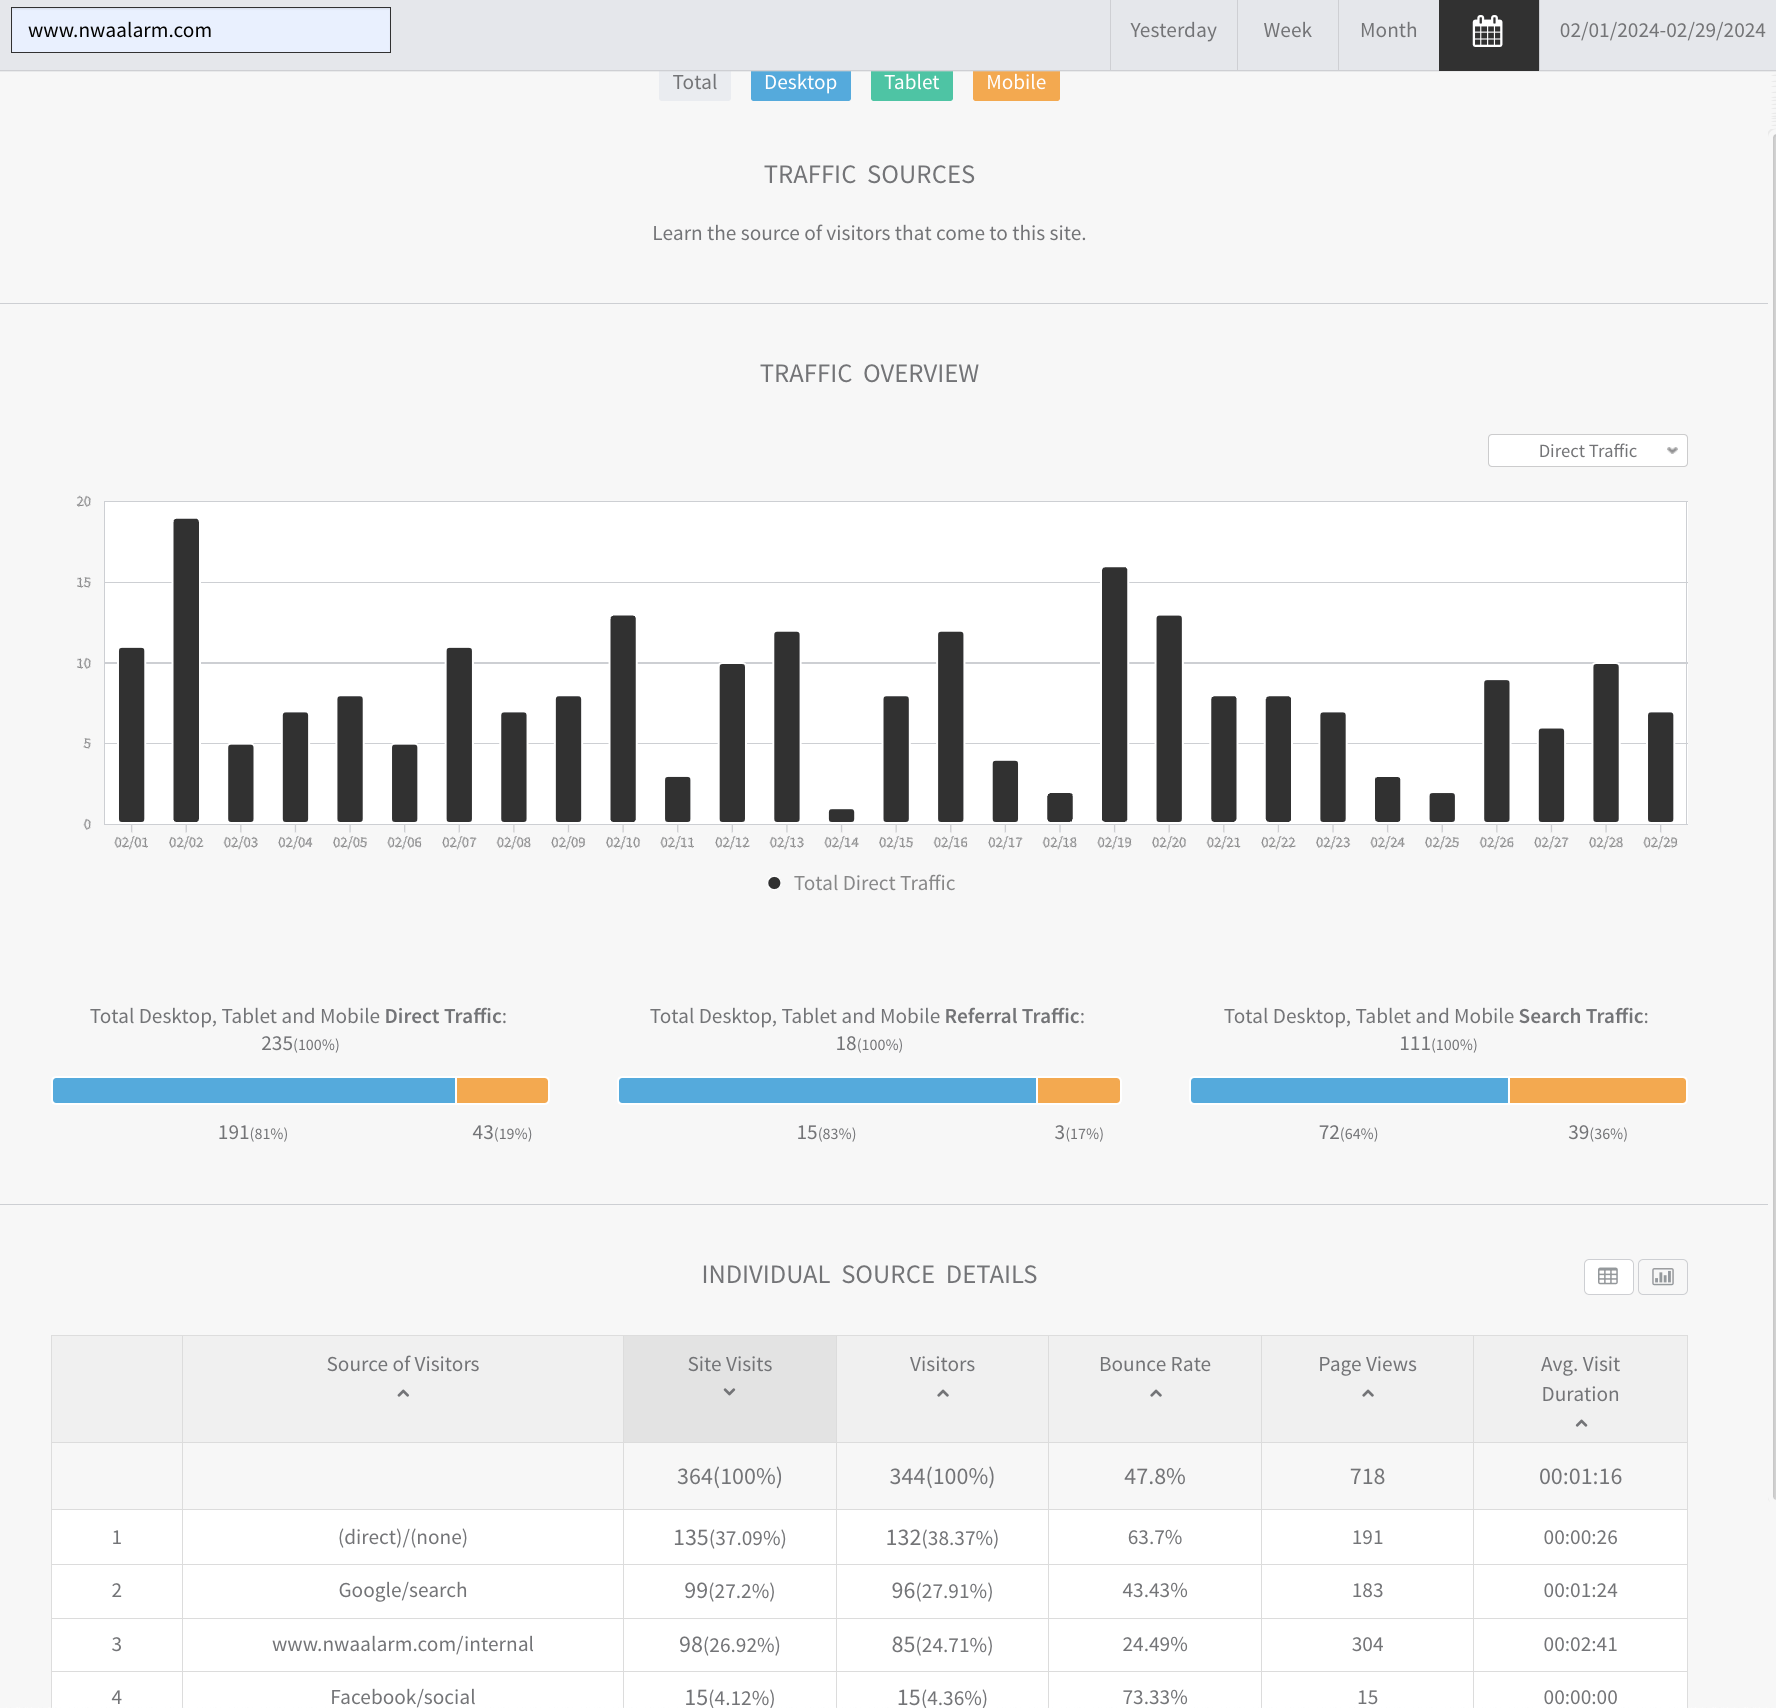
Task: Click the 02/14 chart bar
Action: tap(842, 816)
